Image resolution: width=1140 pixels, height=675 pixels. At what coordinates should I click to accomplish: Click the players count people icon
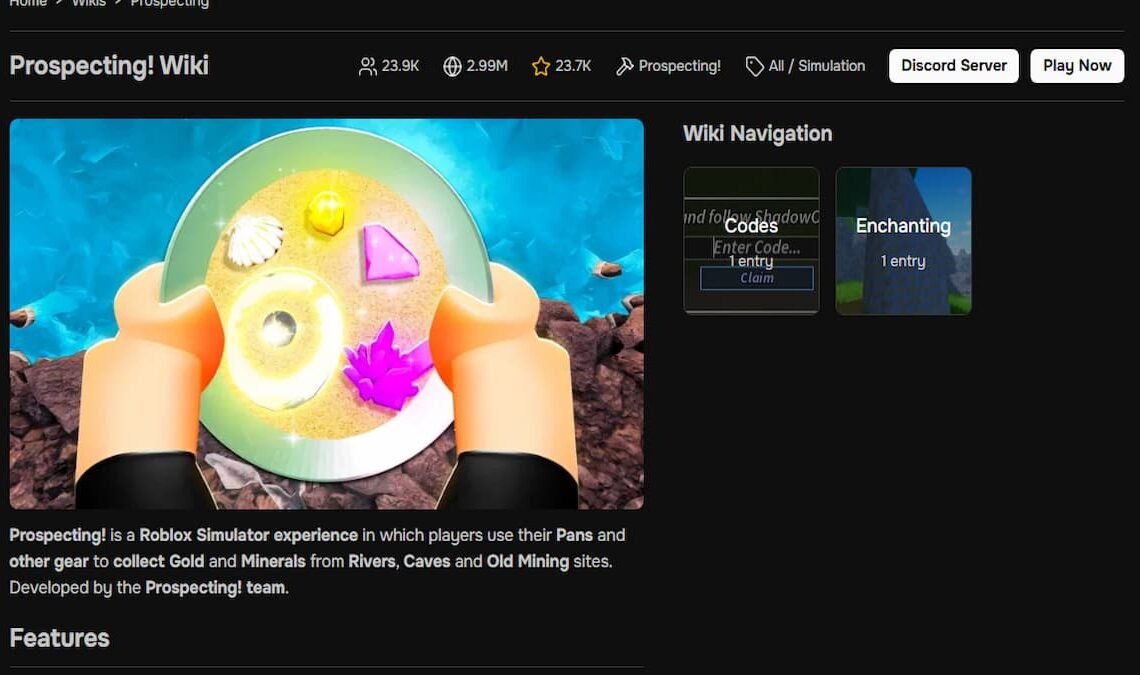(368, 66)
